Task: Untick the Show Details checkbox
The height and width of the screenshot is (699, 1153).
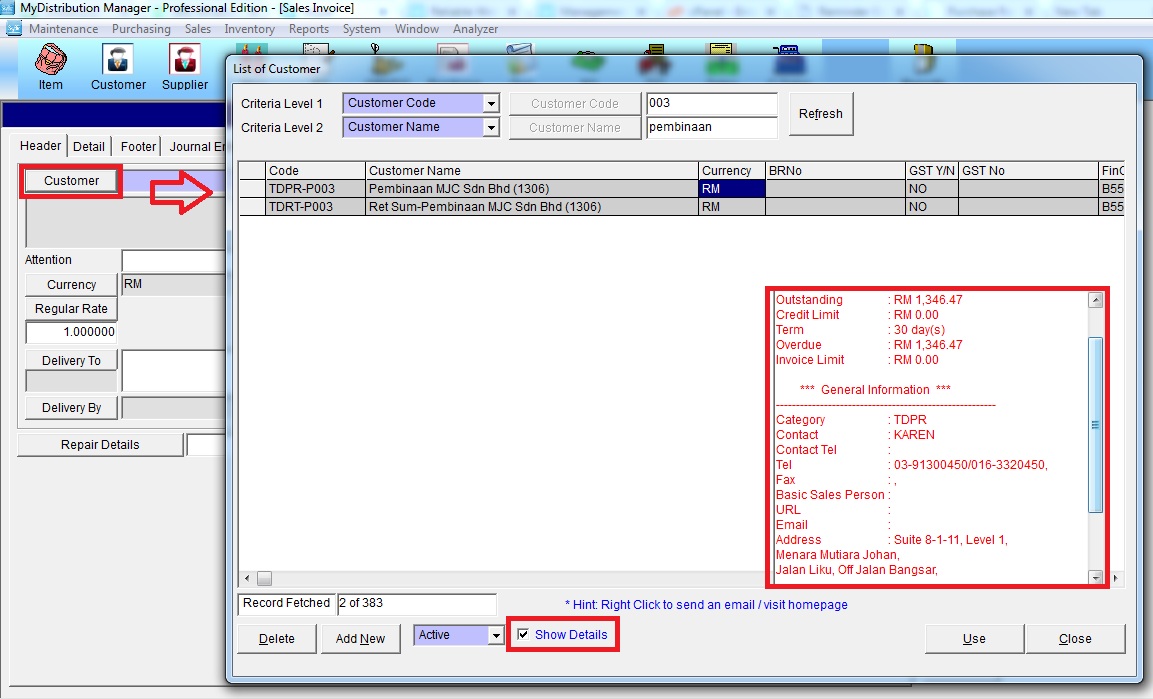Action: 523,635
